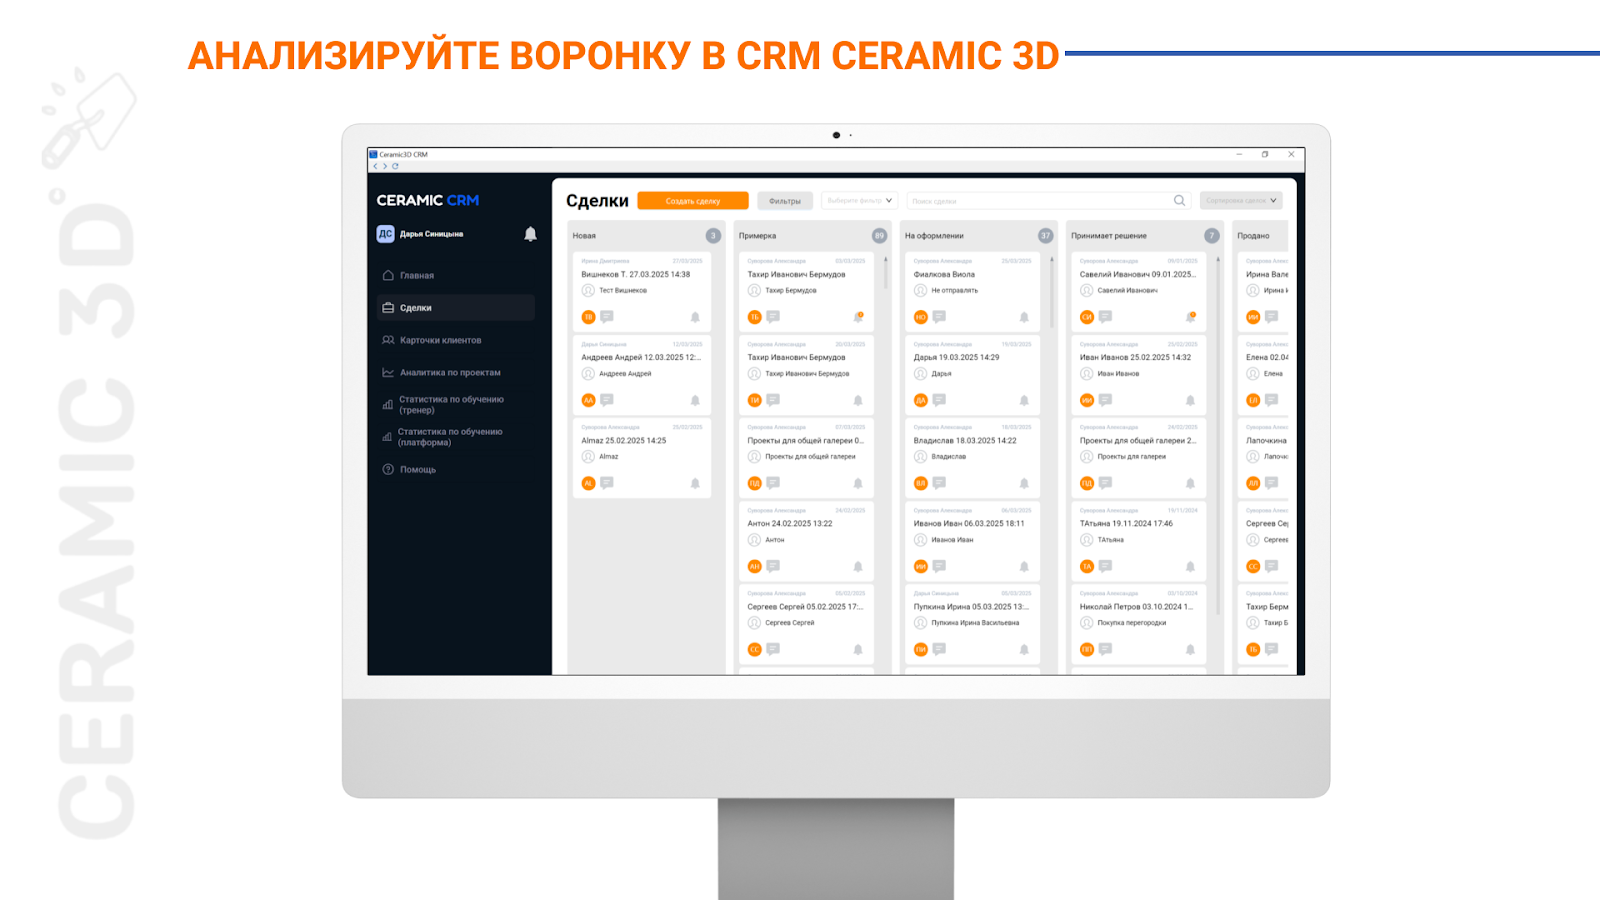Click the Принимает решение column header
This screenshot has width=1600, height=900.
(1109, 236)
